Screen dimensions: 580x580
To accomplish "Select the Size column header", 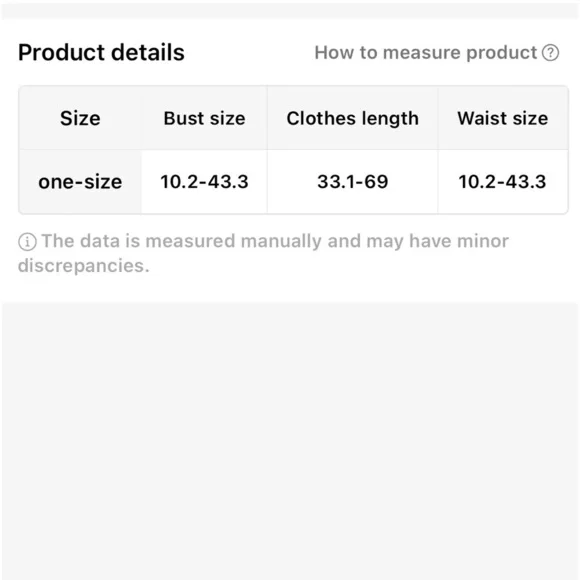I will [80, 118].
